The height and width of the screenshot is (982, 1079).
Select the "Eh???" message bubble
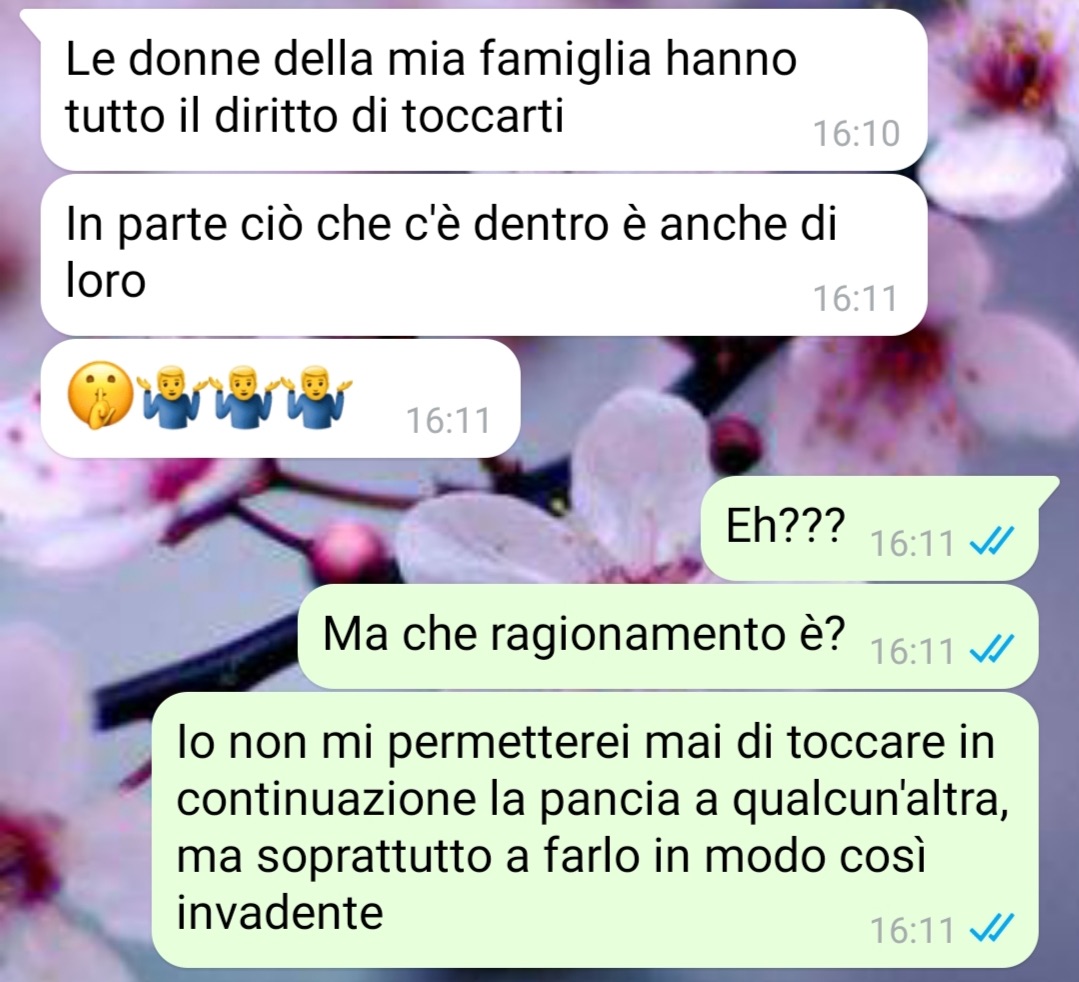870,528
